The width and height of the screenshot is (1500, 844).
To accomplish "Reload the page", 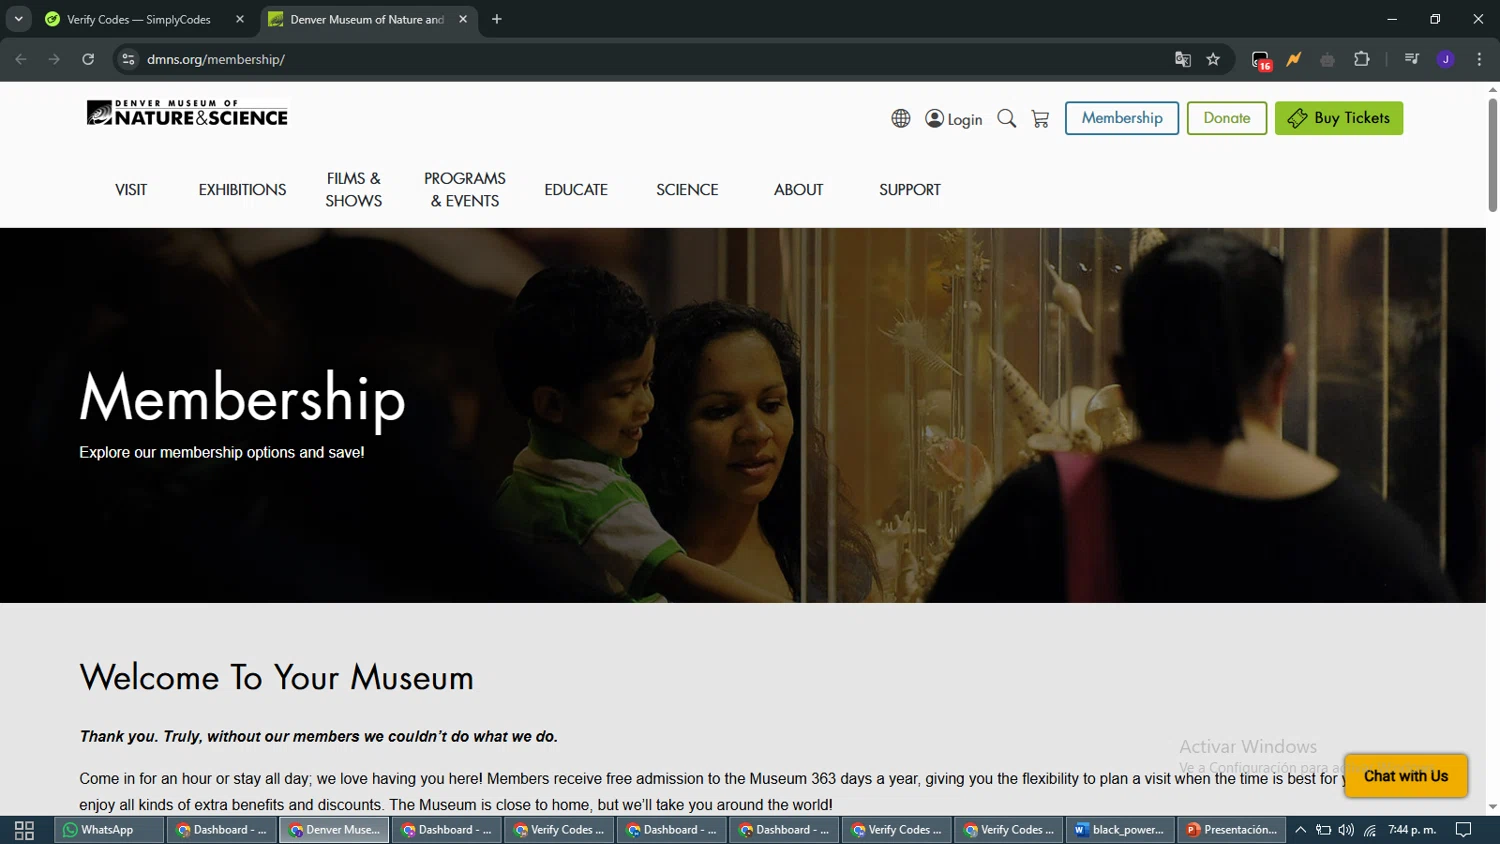I will click(88, 59).
